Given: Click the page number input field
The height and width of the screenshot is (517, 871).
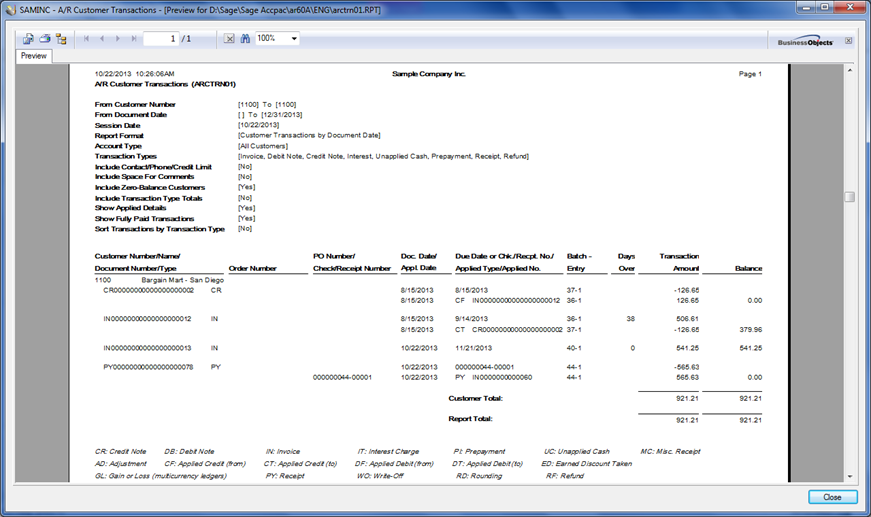Looking at the screenshot, I should [x=161, y=39].
